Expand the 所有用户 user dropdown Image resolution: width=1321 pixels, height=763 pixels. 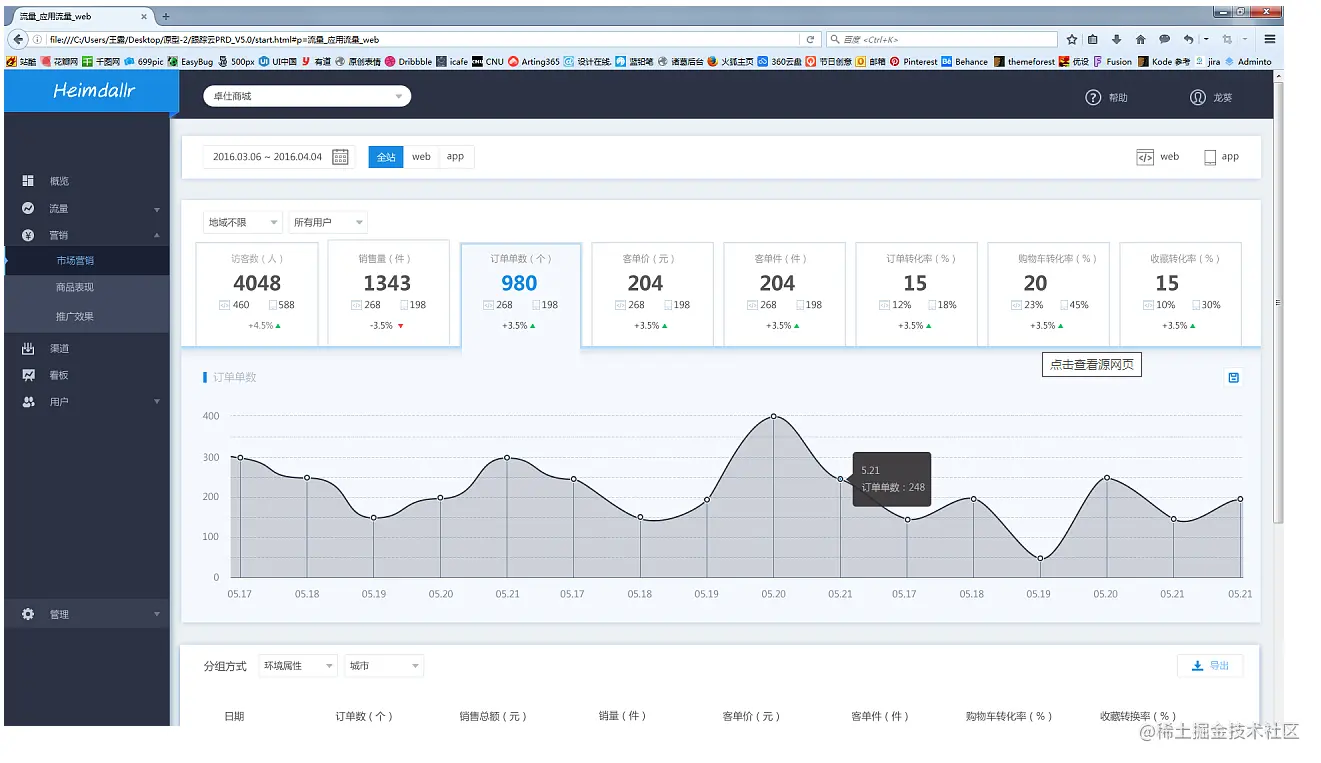click(328, 222)
